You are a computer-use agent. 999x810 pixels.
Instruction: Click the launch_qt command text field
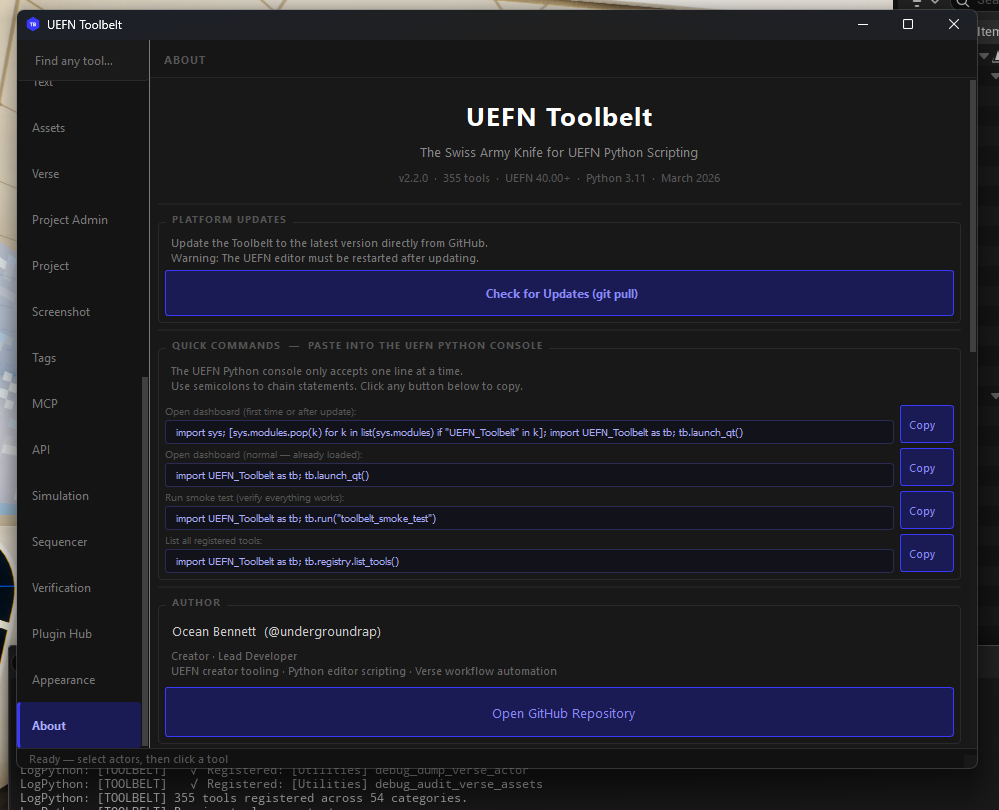click(x=528, y=475)
